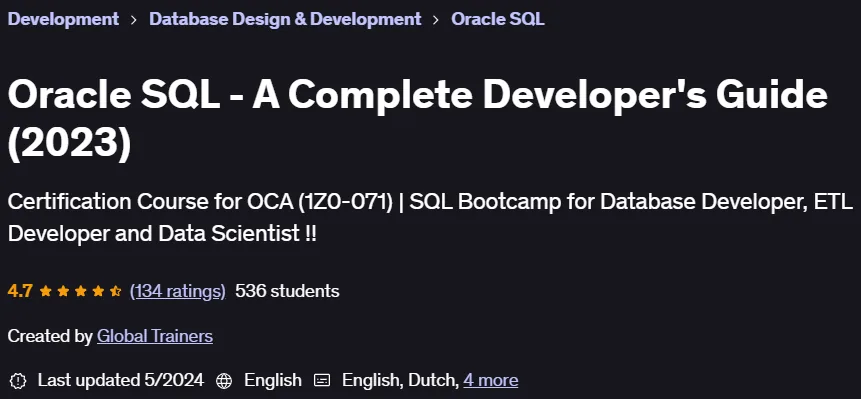861x399 pixels.
Task: Click the chevron before Oracle SQL breadcrumb
Action: [x=436, y=20]
